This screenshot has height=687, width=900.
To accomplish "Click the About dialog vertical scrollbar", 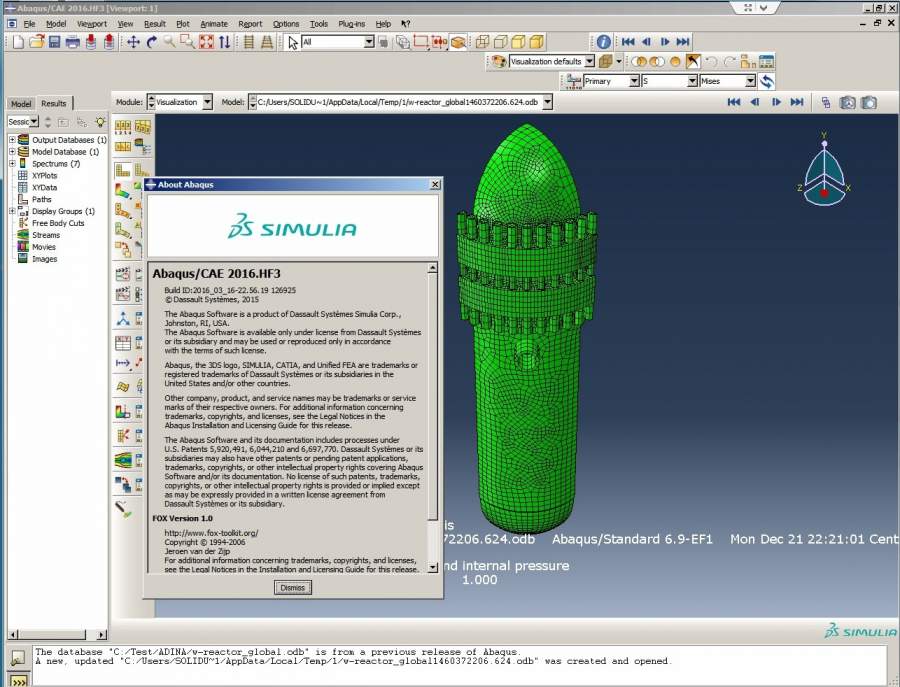I will [433, 417].
